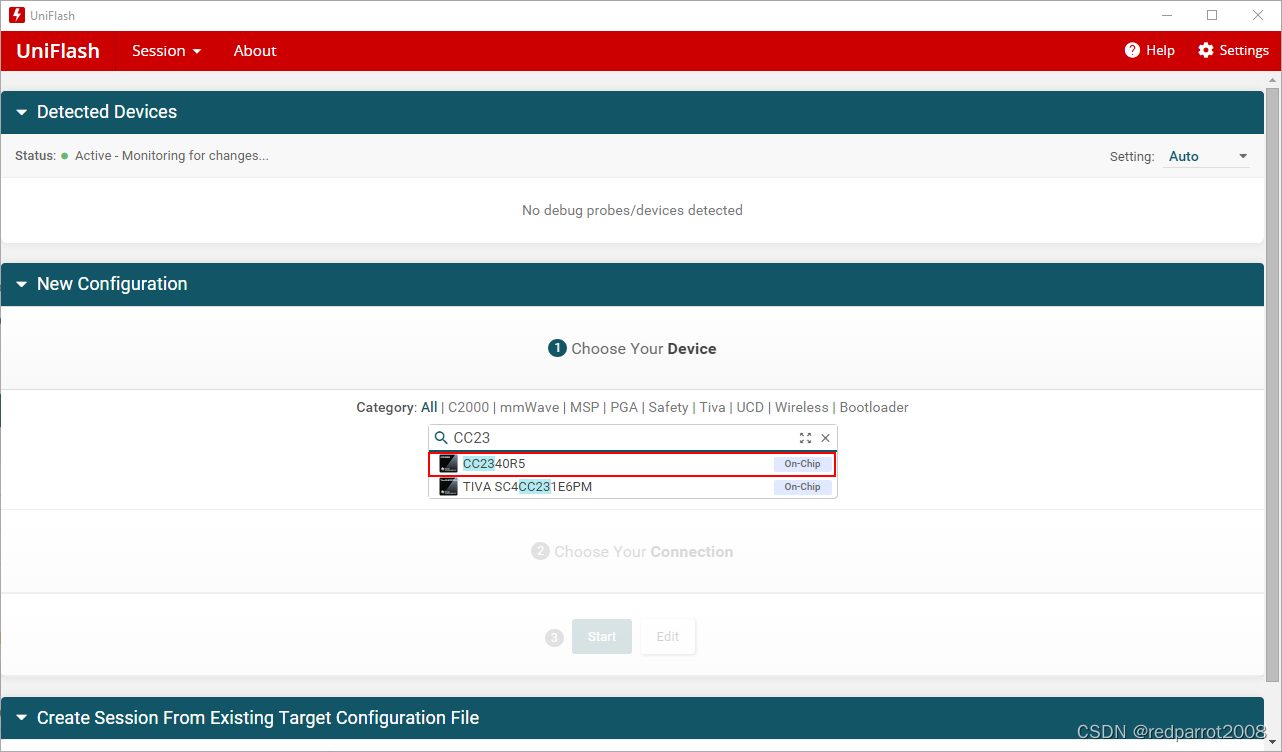
Task: Click the search magnifier icon in device field
Action: [441, 438]
